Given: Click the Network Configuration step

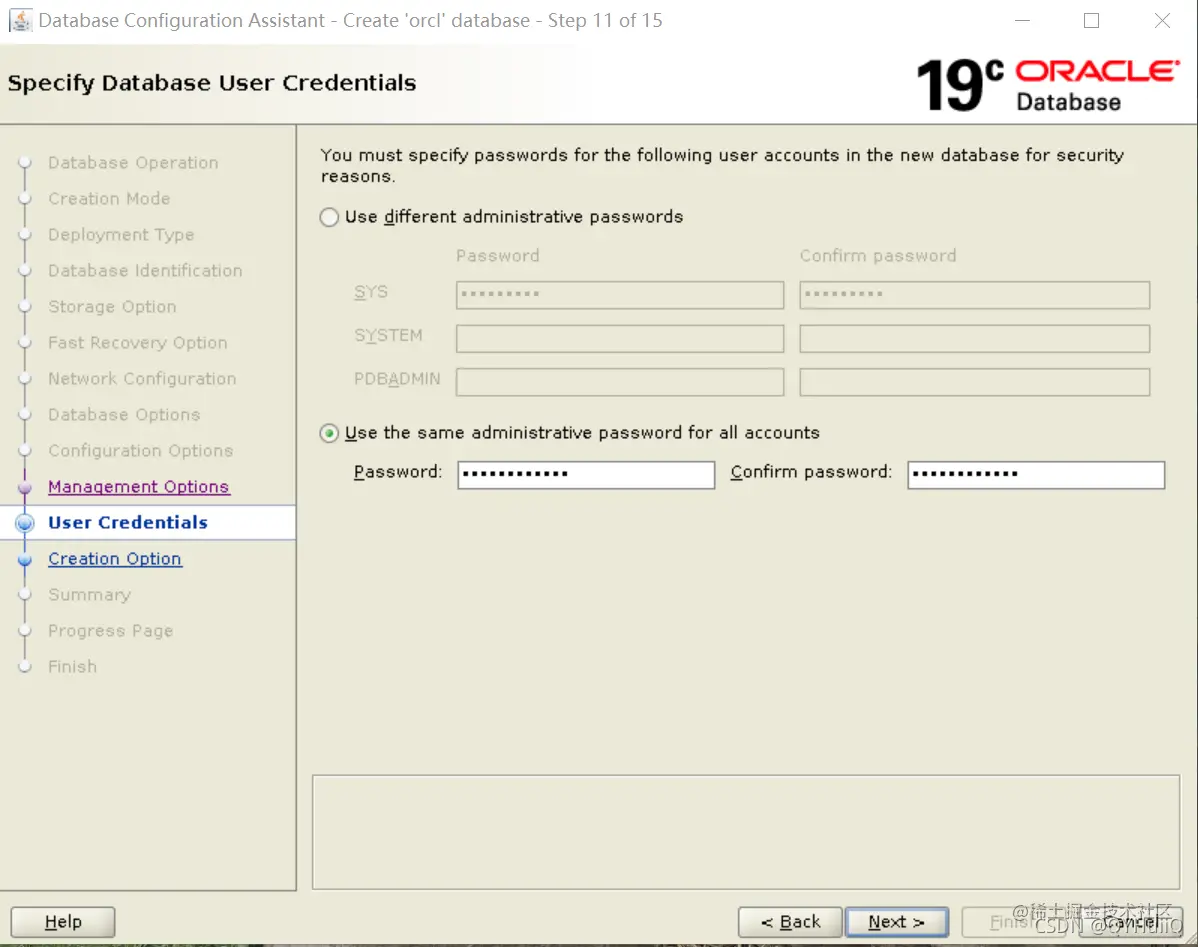Looking at the screenshot, I should click(142, 378).
